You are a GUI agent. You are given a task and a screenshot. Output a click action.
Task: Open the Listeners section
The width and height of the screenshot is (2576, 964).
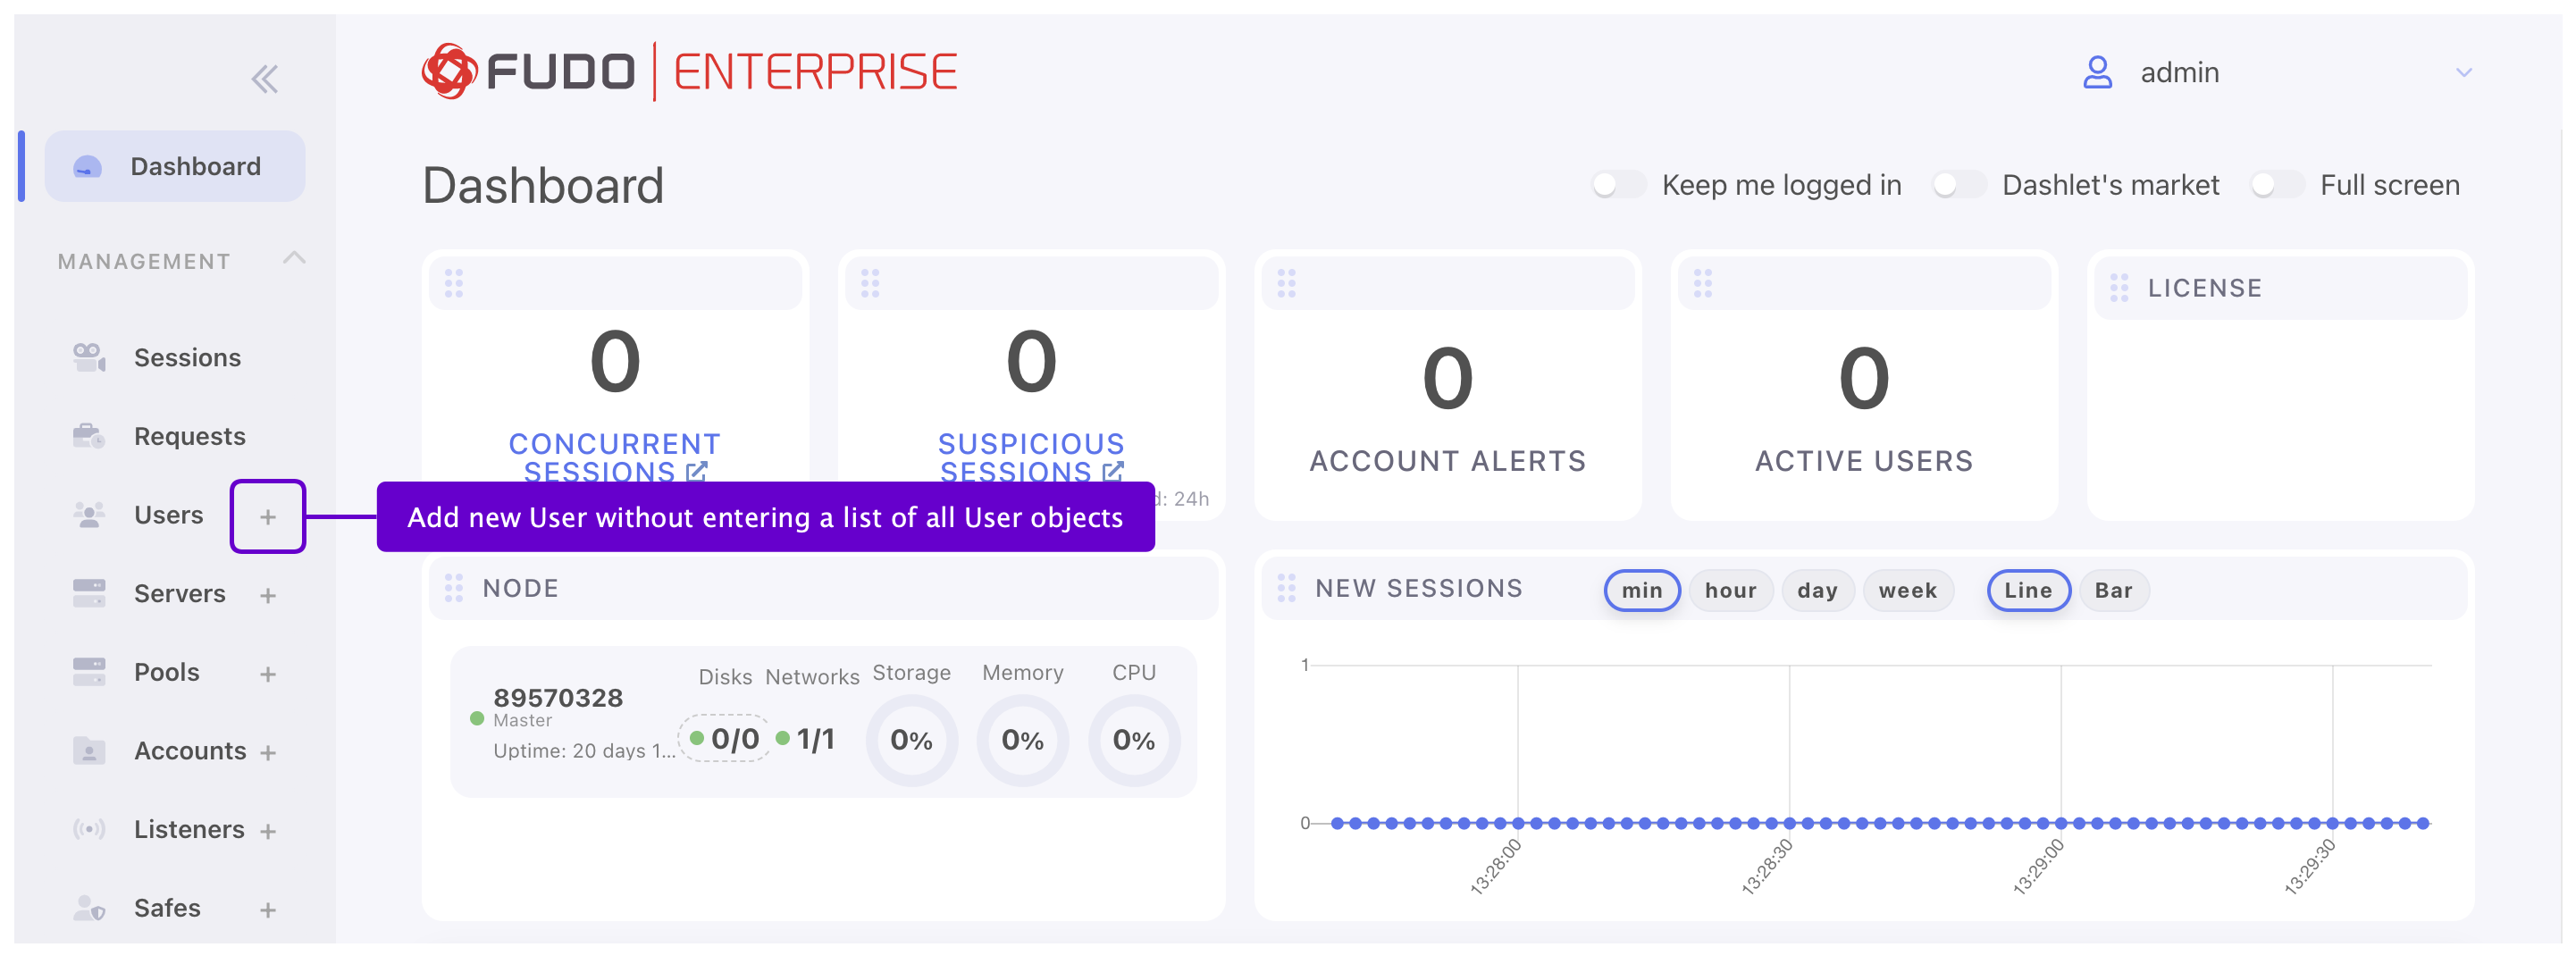point(188,829)
